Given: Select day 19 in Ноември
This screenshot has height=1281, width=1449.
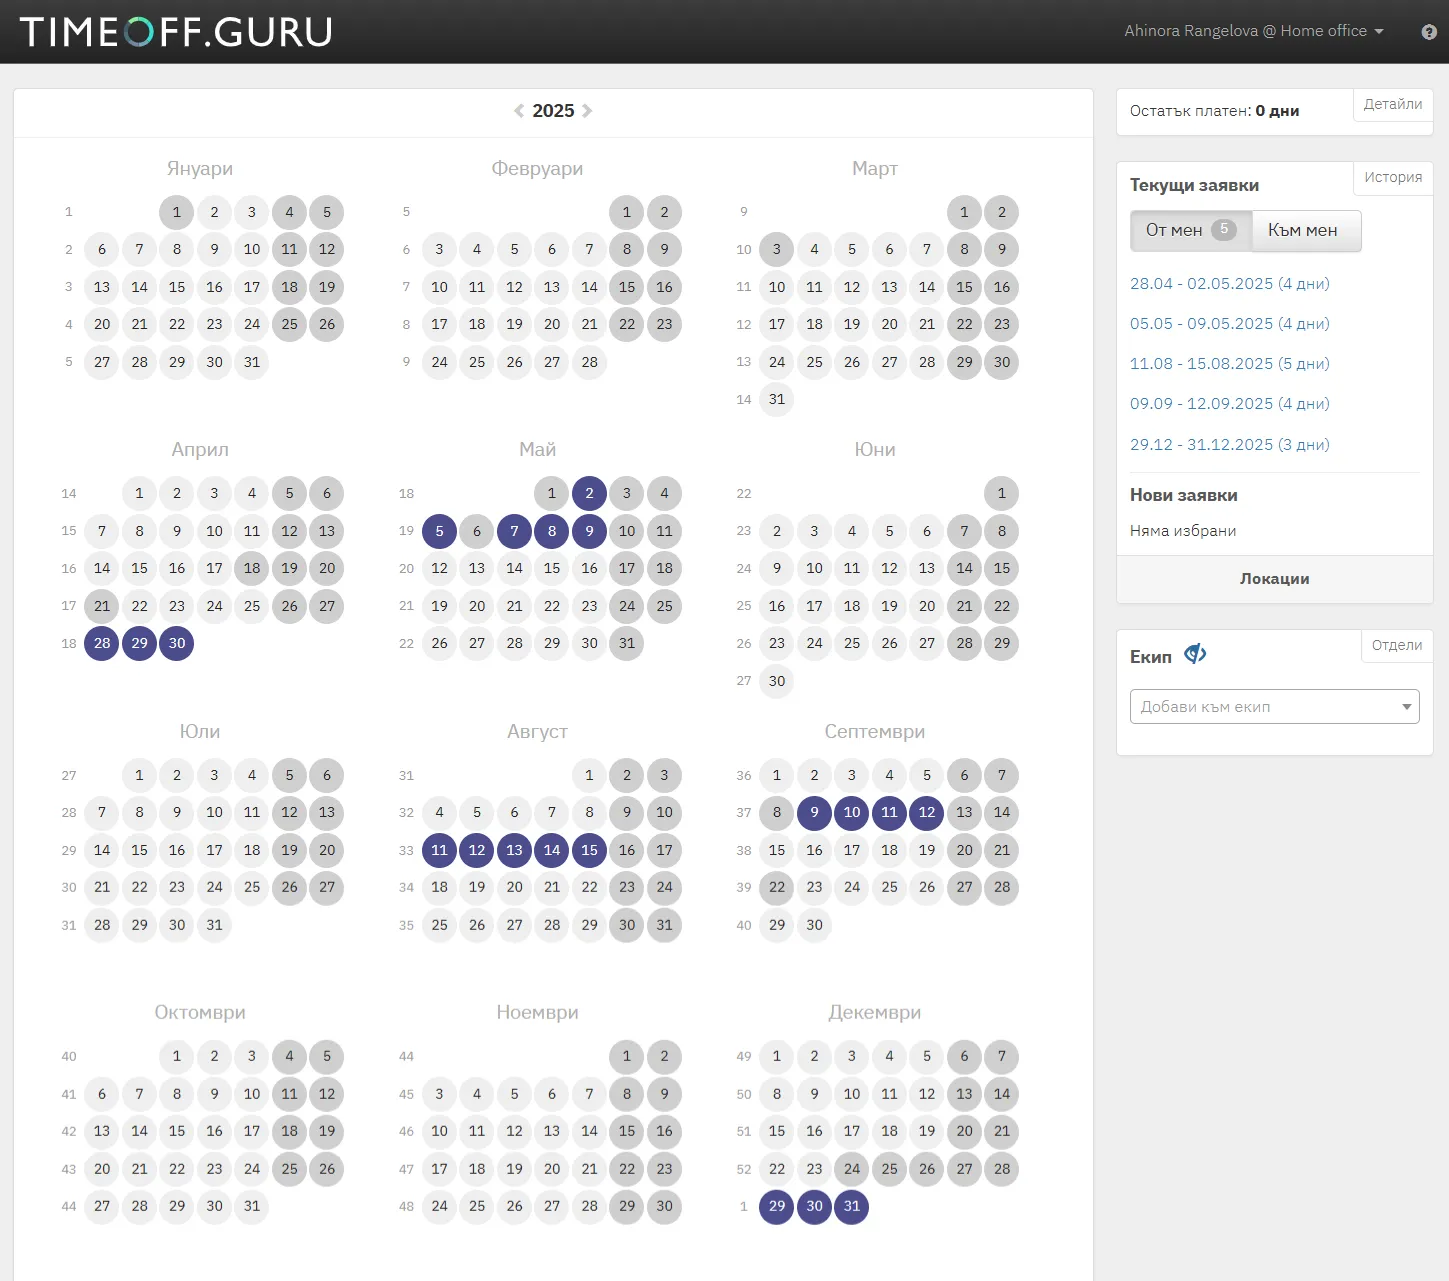Looking at the screenshot, I should pyautogui.click(x=515, y=1169).
